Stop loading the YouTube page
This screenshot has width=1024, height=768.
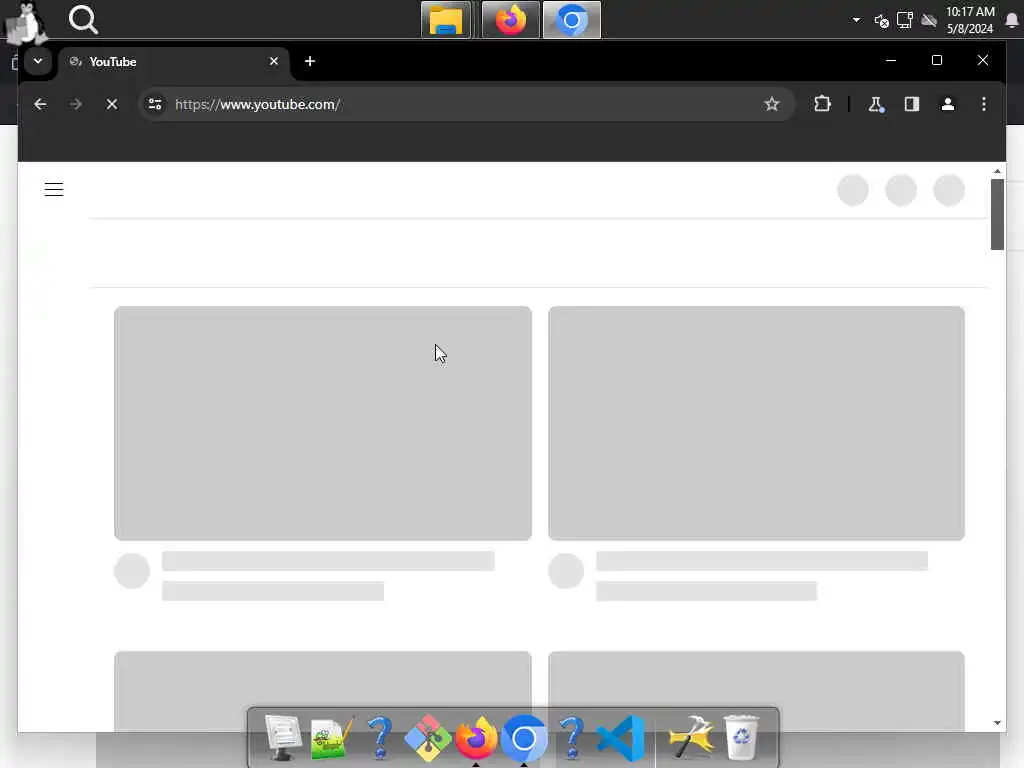(x=112, y=104)
